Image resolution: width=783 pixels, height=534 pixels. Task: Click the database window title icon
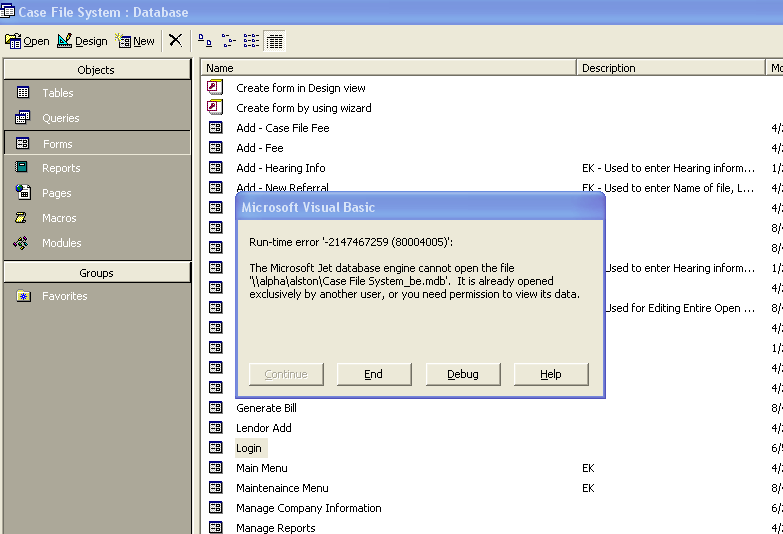[x=7, y=11]
